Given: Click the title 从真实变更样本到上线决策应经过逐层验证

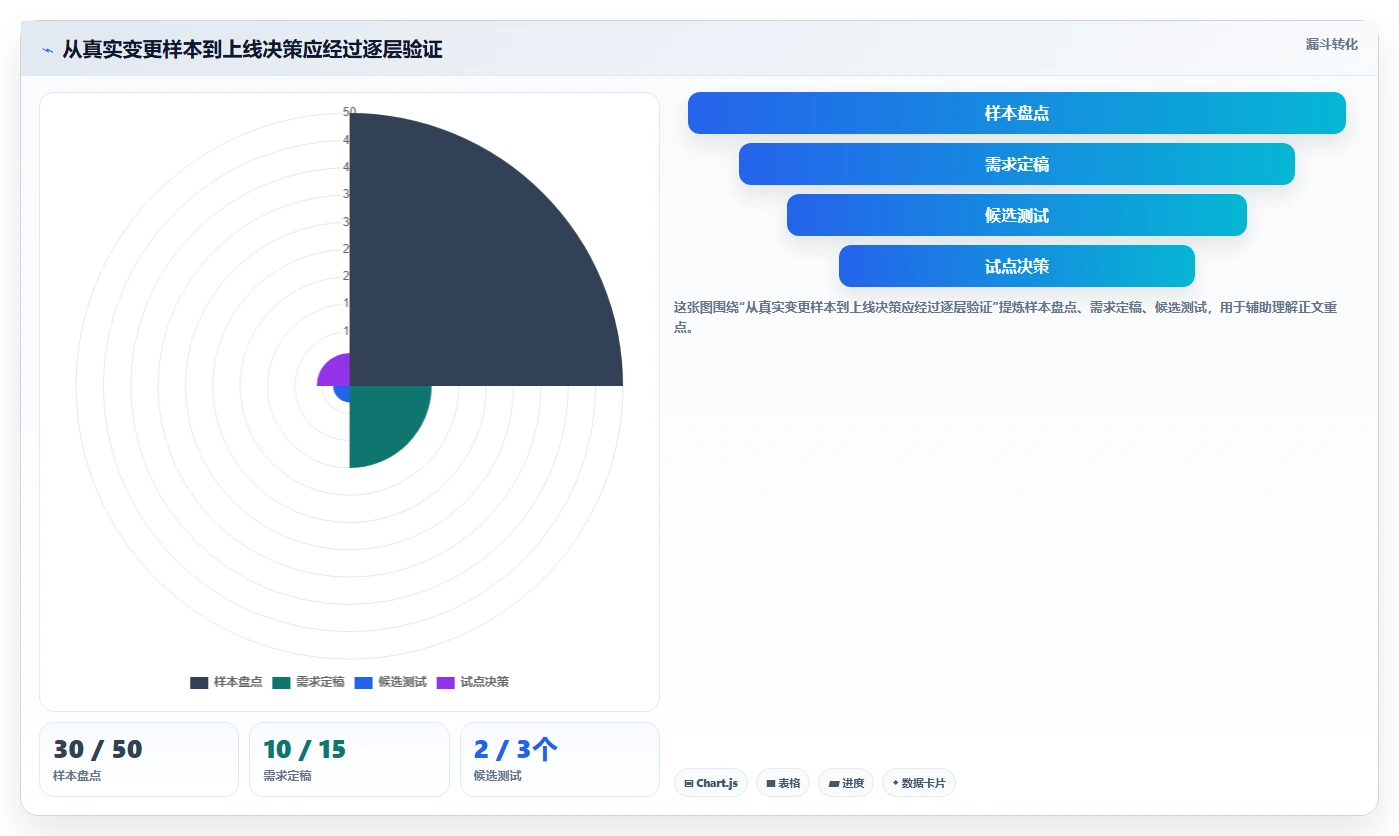Looking at the screenshot, I should 252,49.
